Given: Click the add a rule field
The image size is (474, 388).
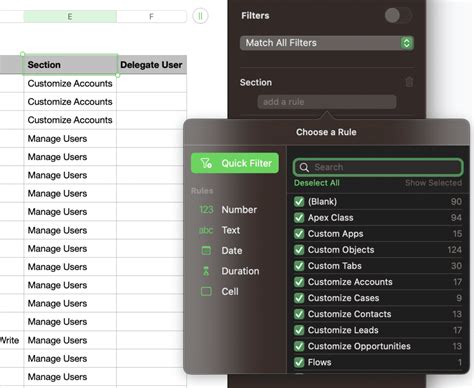Looking at the screenshot, I should coord(327,102).
